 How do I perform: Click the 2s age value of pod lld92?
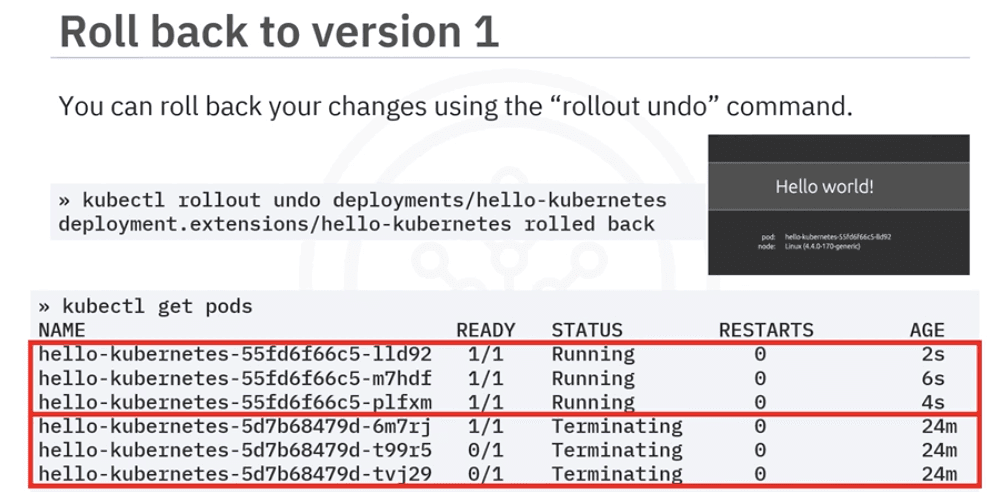pos(933,354)
